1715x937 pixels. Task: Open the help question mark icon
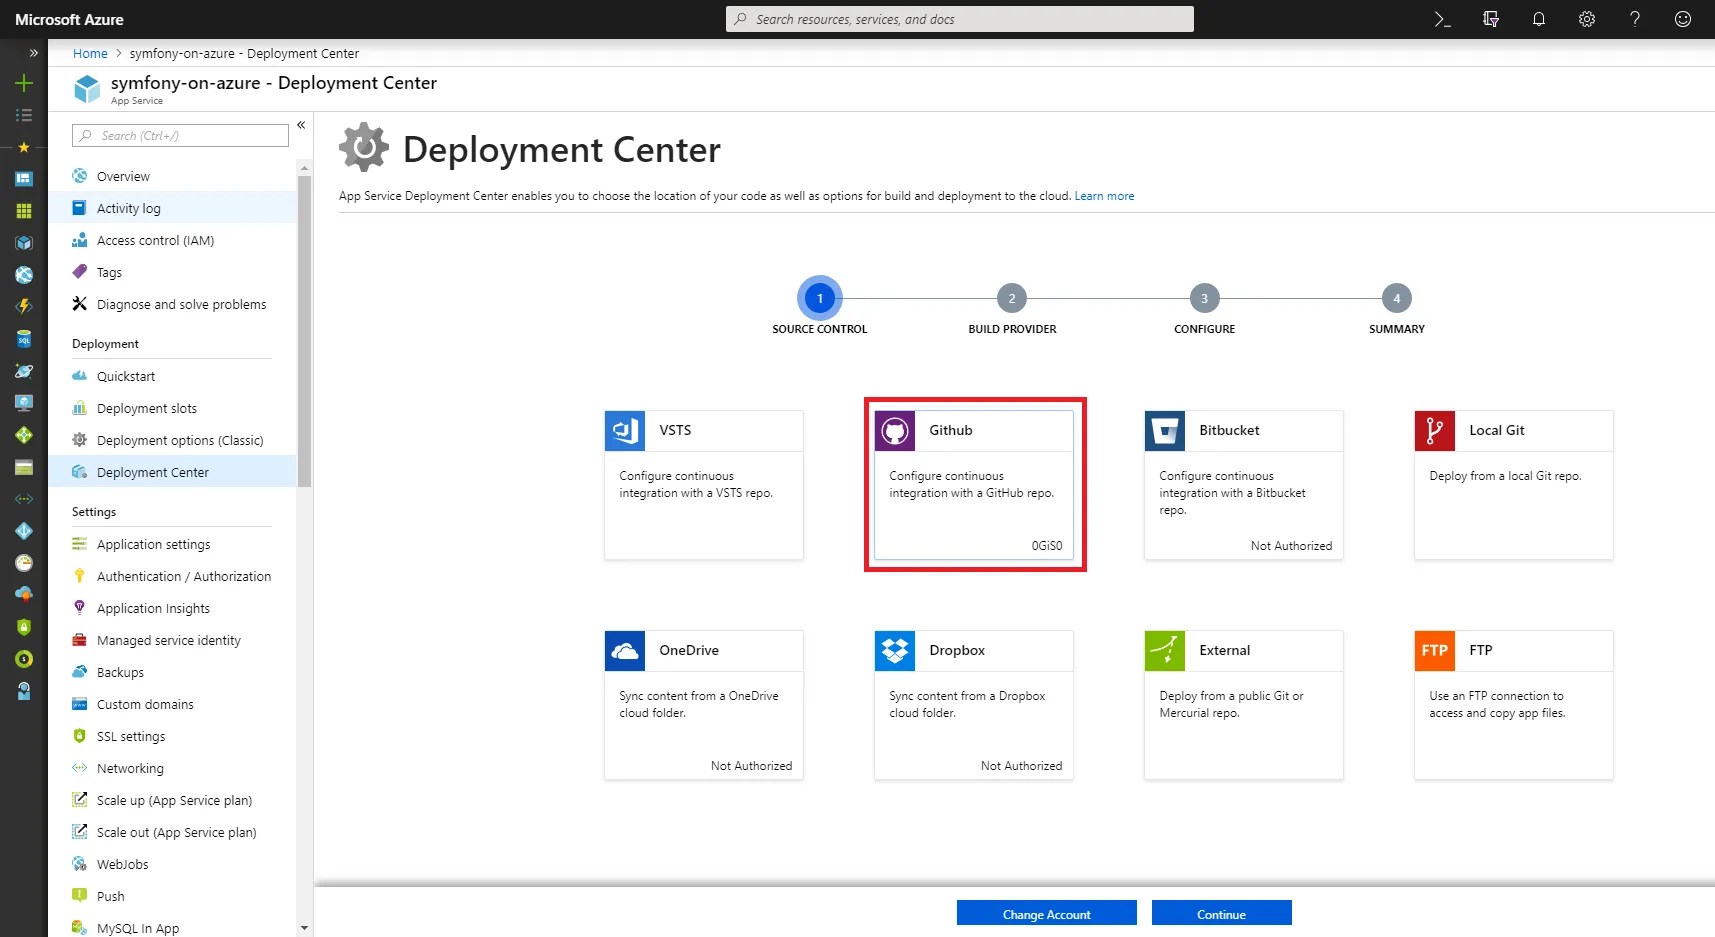coord(1635,19)
